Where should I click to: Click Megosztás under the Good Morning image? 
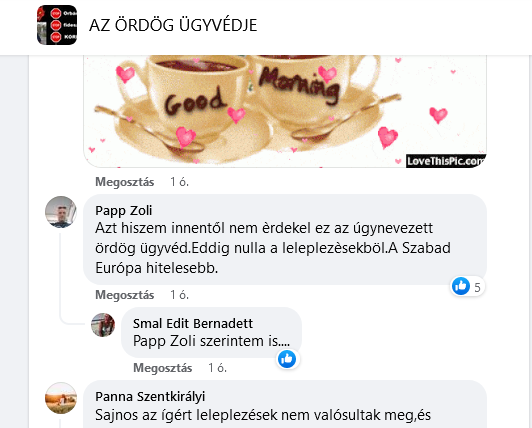tap(125, 182)
